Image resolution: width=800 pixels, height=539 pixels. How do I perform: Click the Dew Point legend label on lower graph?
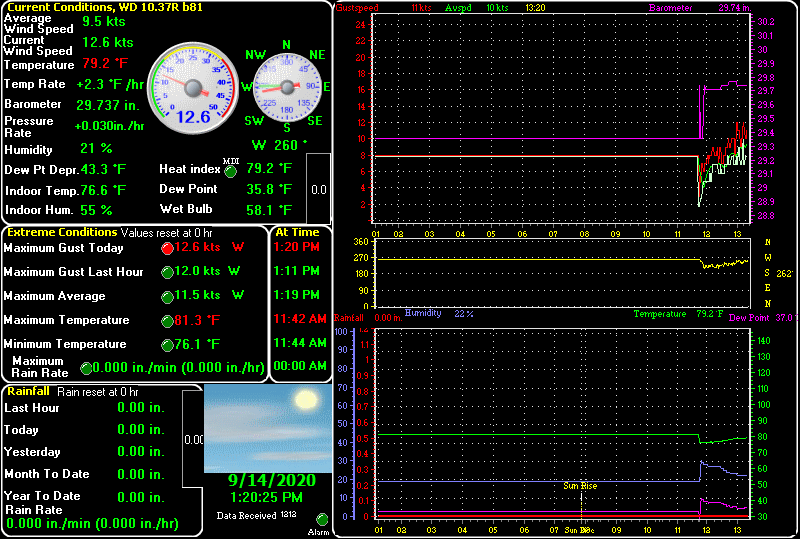tap(748, 317)
